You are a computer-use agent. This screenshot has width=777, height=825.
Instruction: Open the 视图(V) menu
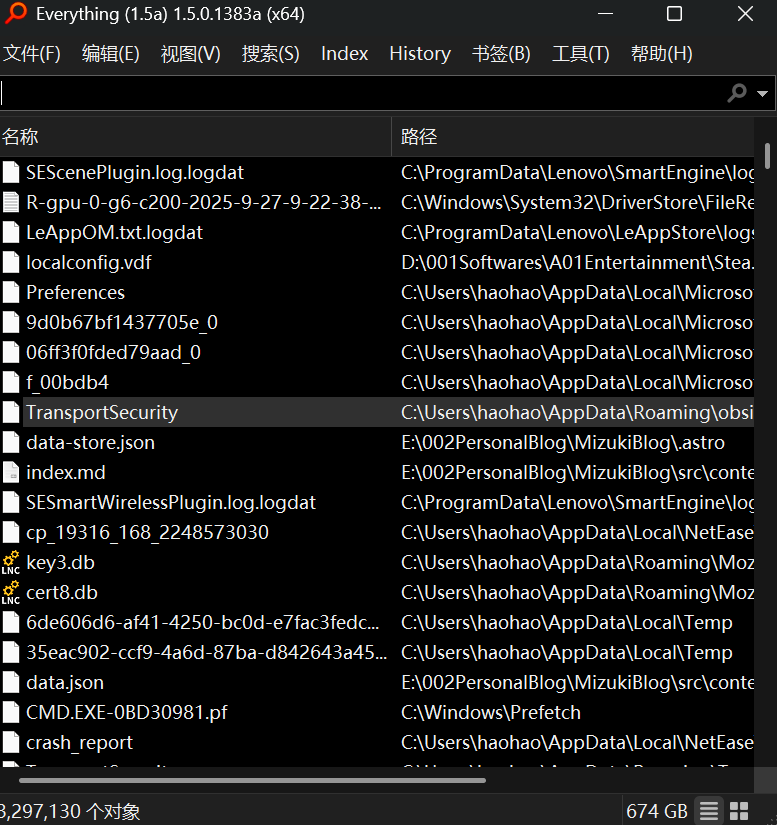(x=190, y=54)
